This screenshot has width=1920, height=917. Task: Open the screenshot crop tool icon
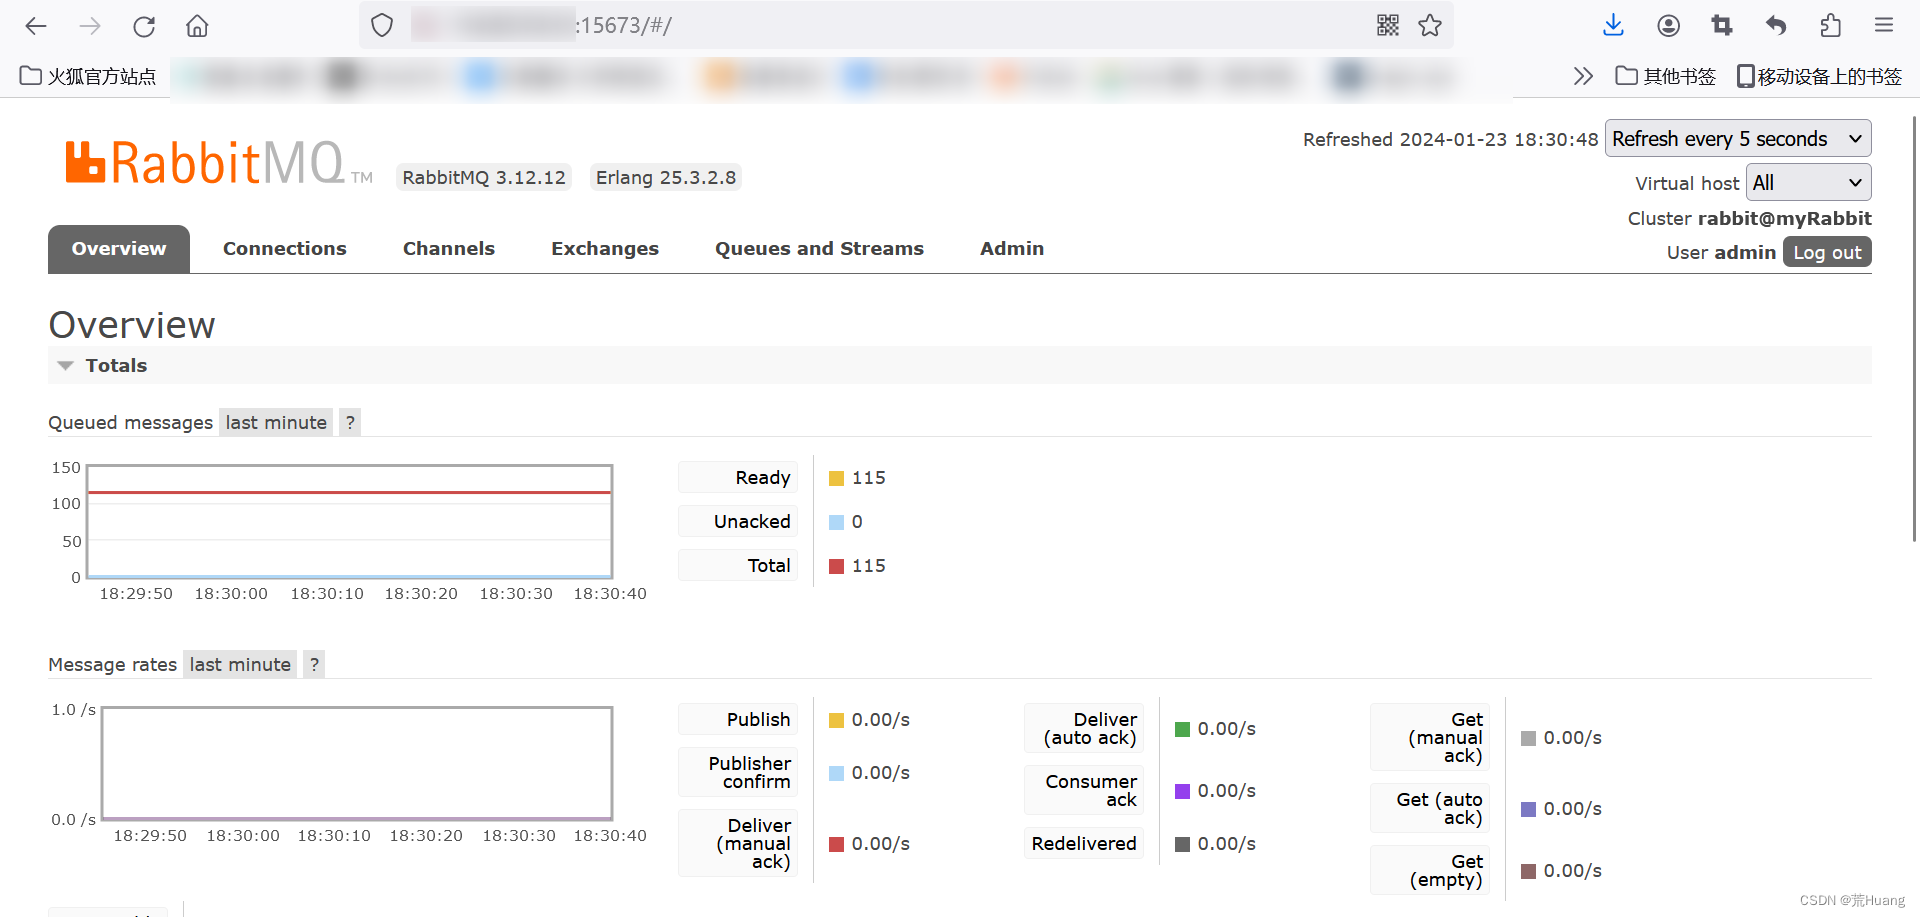click(x=1722, y=25)
